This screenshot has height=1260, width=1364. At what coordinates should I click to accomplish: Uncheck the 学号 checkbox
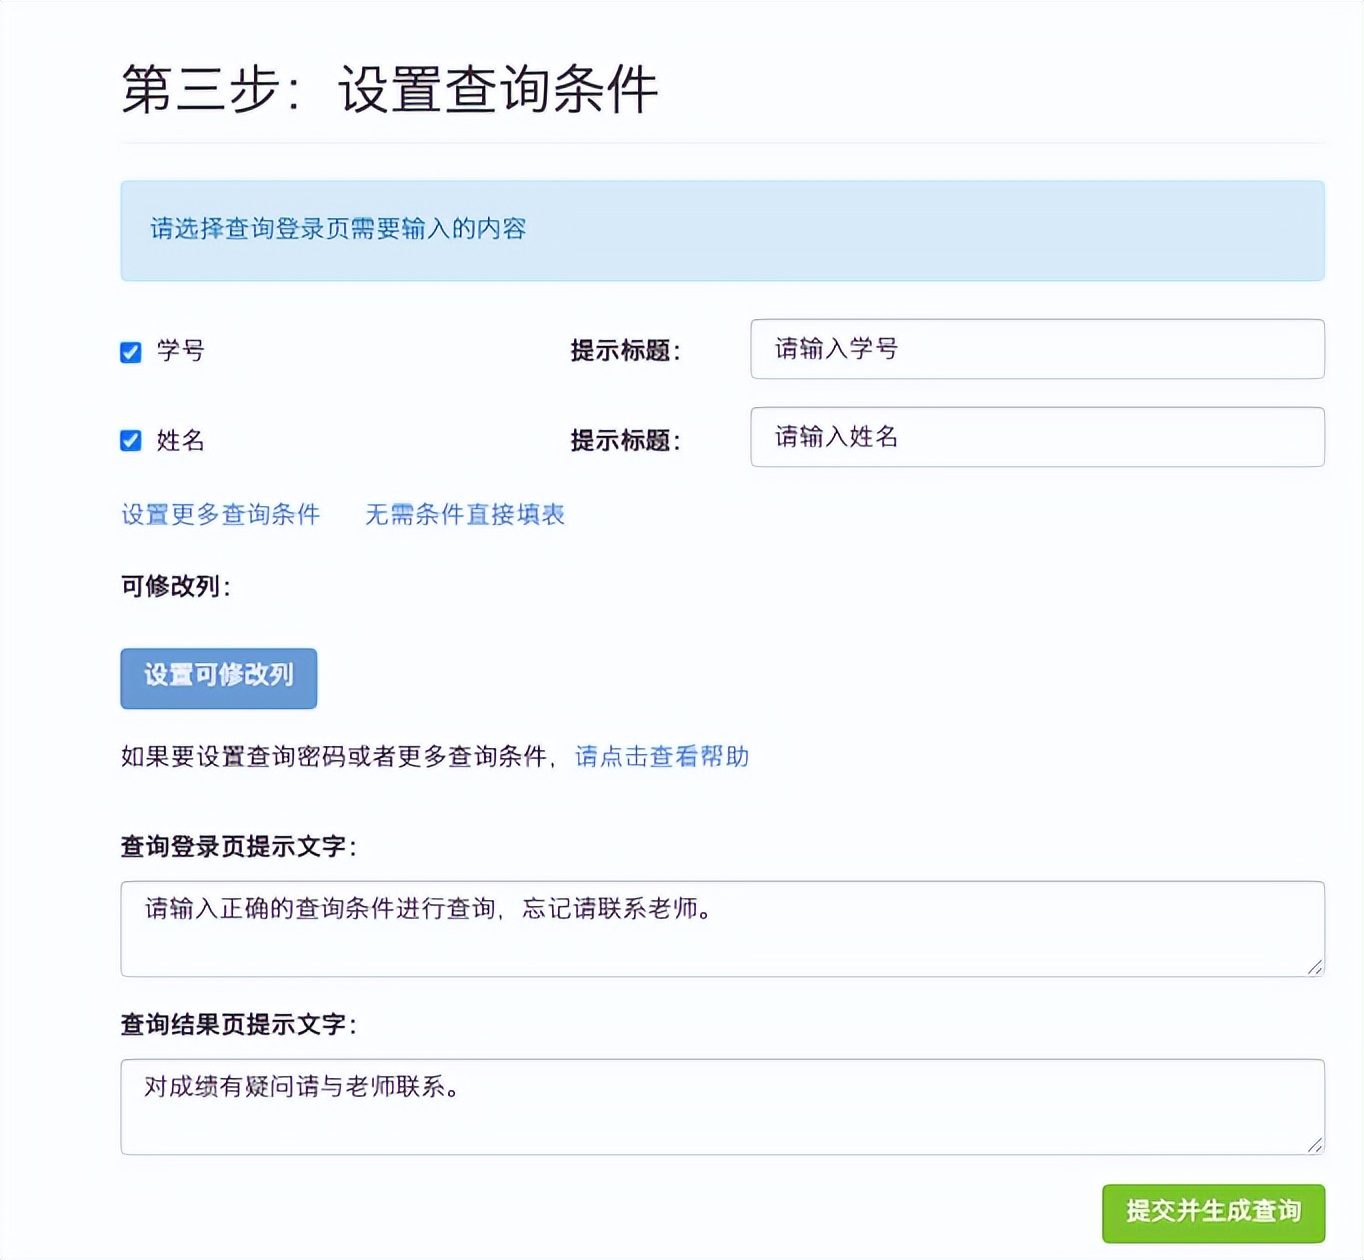(131, 352)
